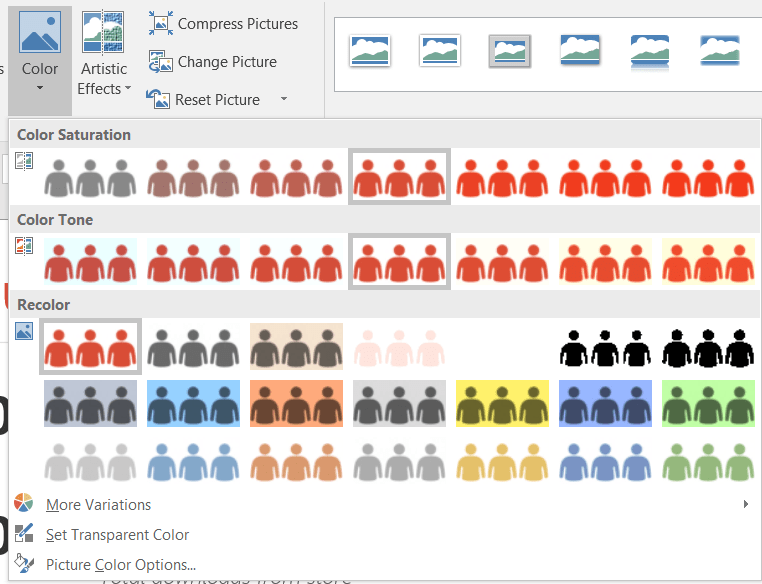This screenshot has height=584, width=762.
Task: Choose the washout faded recolor option
Action: click(399, 346)
